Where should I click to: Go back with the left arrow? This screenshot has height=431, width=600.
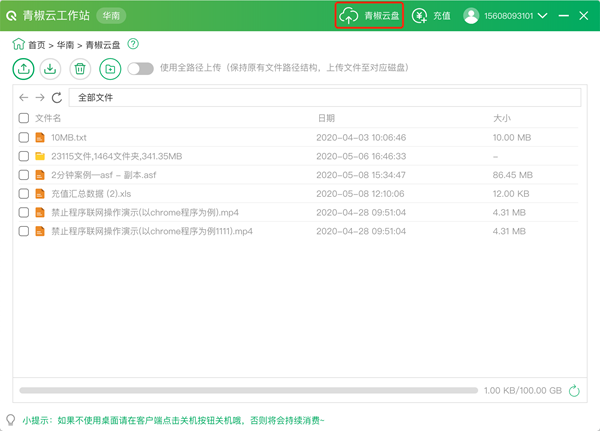click(x=24, y=98)
